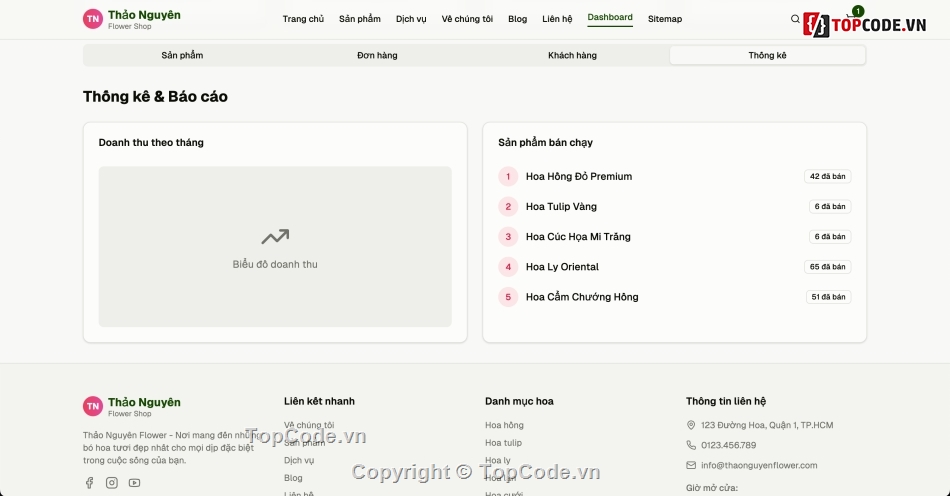Click the footer TN logo badge
The width and height of the screenshot is (950, 496).
tap(93, 406)
